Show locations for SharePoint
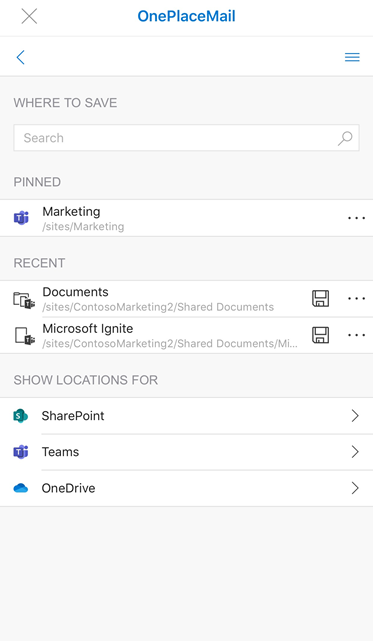373x641 pixels. tap(186, 416)
